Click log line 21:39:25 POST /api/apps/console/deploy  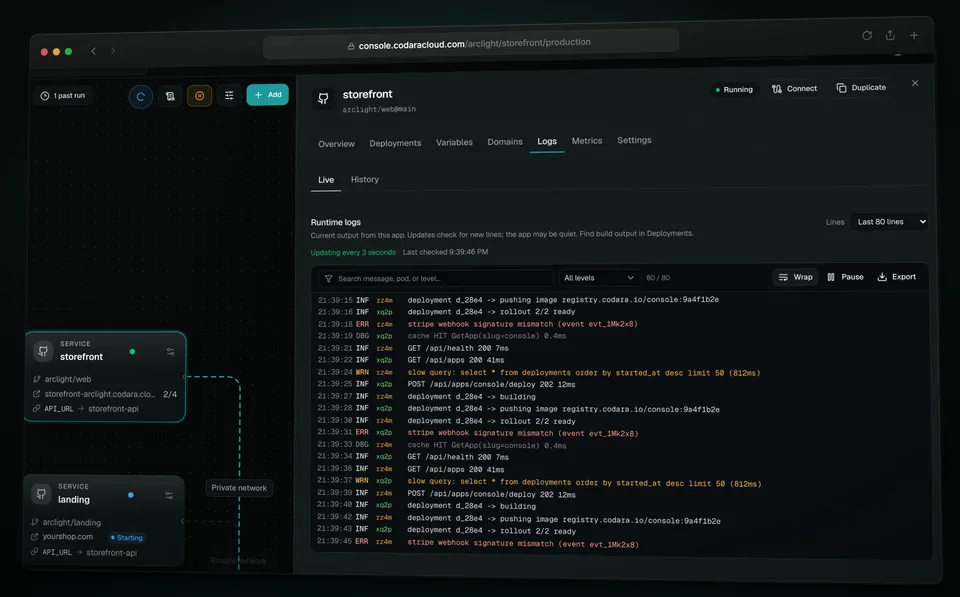click(x=446, y=384)
